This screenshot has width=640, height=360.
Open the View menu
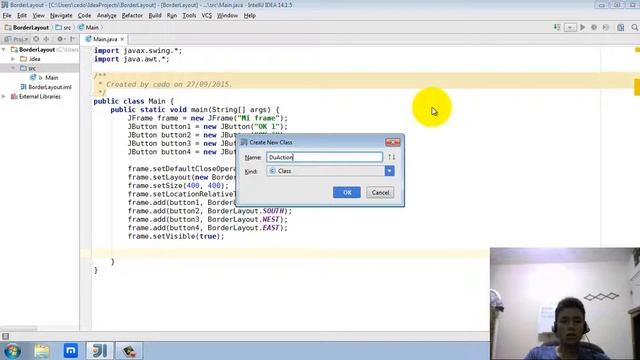pyautogui.click(x=38, y=16)
